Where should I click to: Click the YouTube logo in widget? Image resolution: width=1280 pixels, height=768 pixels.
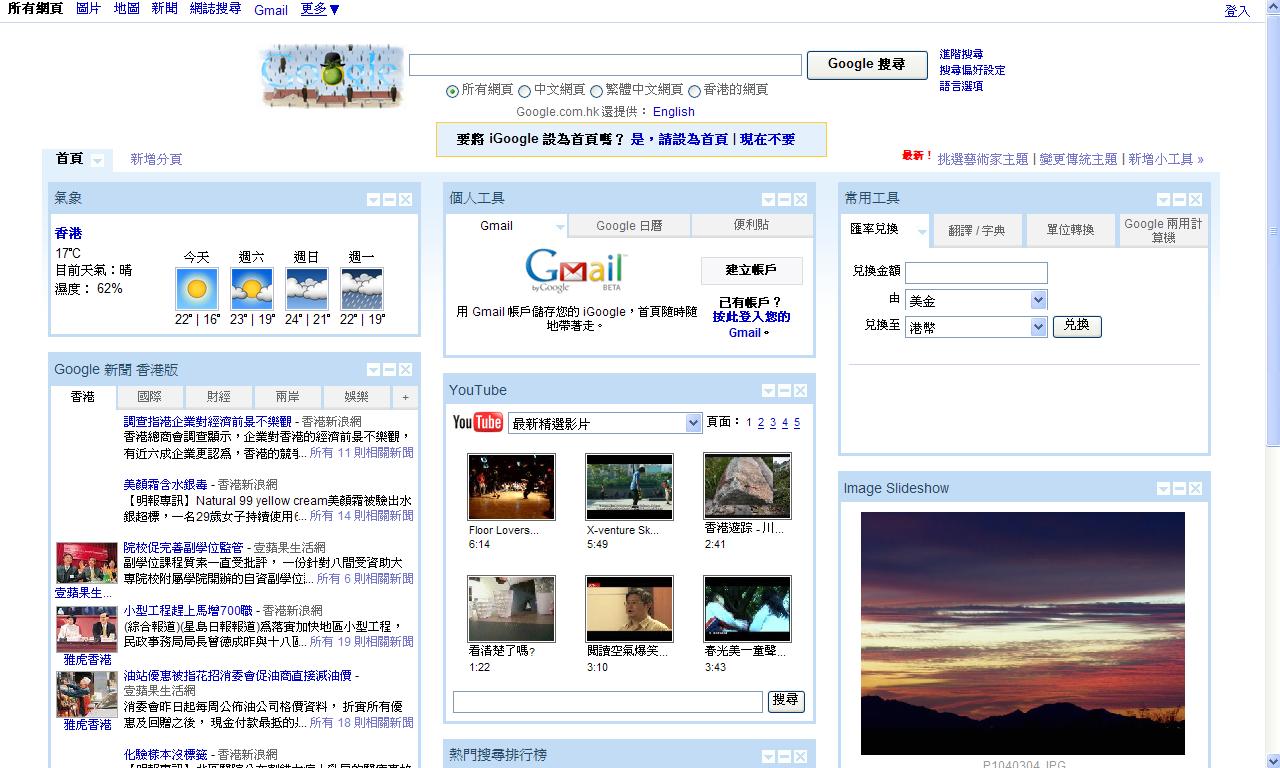[x=477, y=422]
